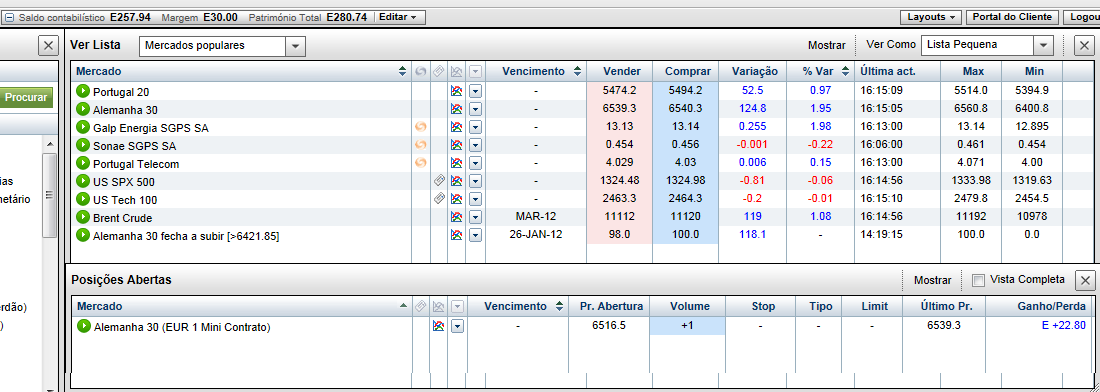Open chart icon in US SPX 500 row
The image size is (1100, 392).
457,182
